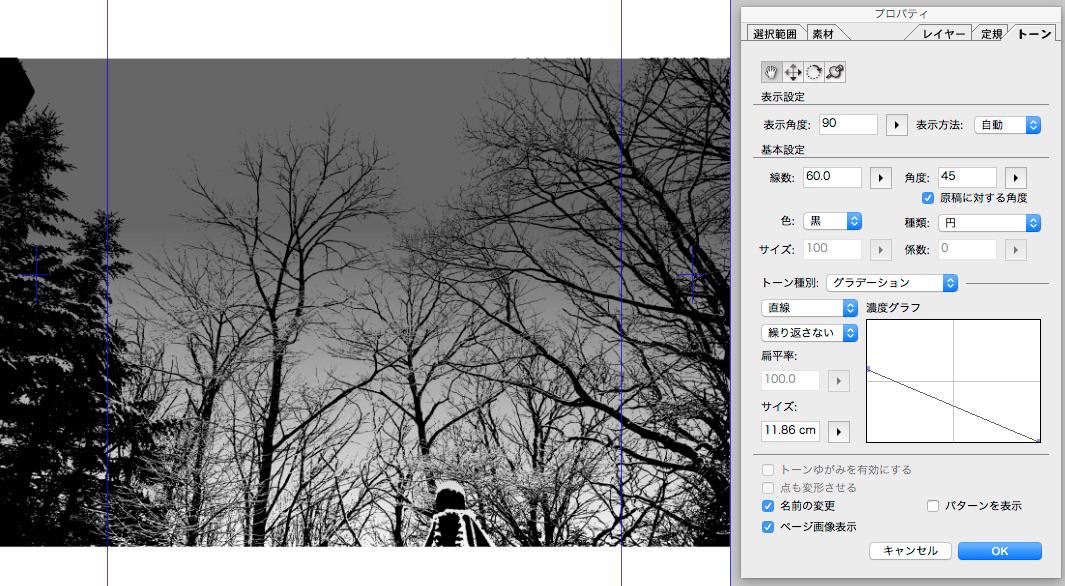Confirm with the OK button
This screenshot has height=586, width=1065.
click(1000, 551)
